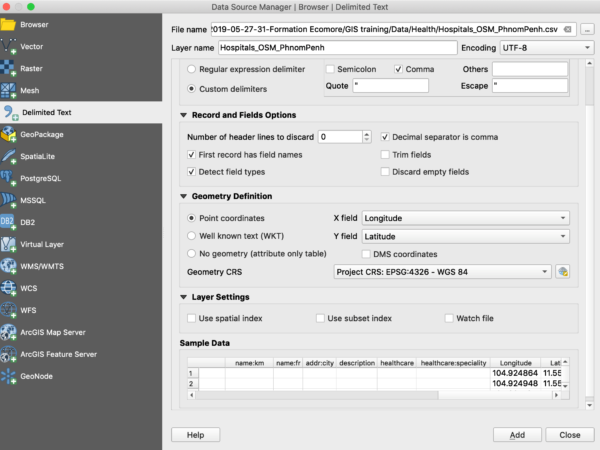
Task: Click the Close button
Action: 570,435
